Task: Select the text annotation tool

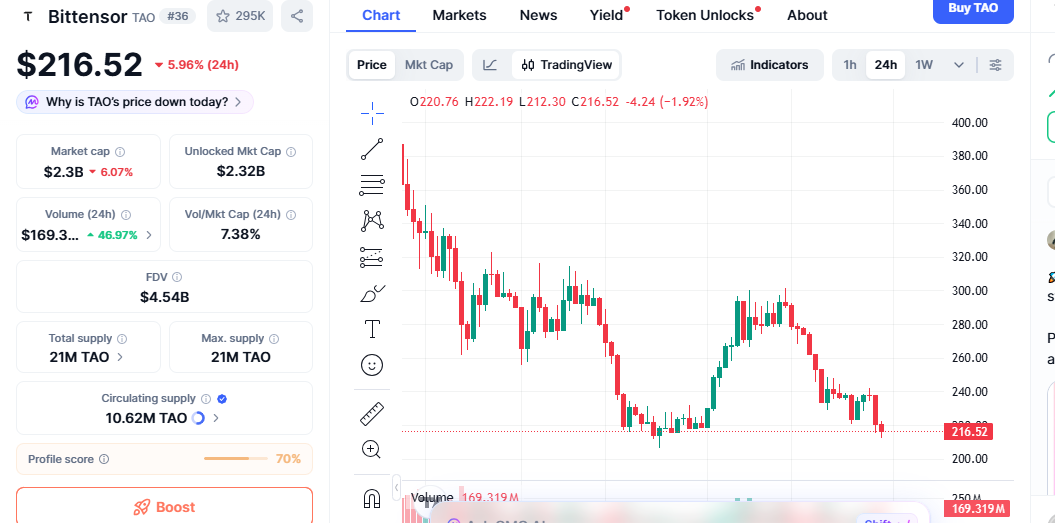Action: 372,329
